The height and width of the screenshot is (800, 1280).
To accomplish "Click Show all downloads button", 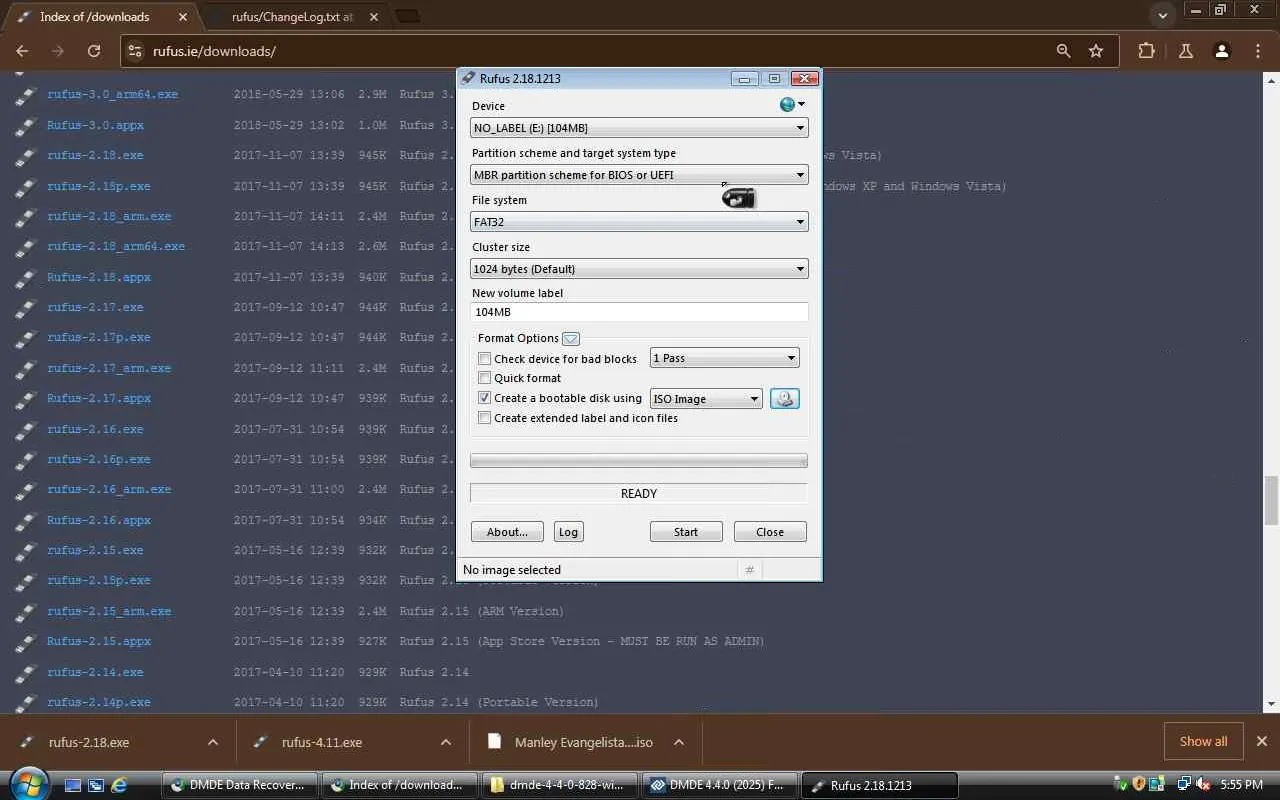I will click(1203, 741).
